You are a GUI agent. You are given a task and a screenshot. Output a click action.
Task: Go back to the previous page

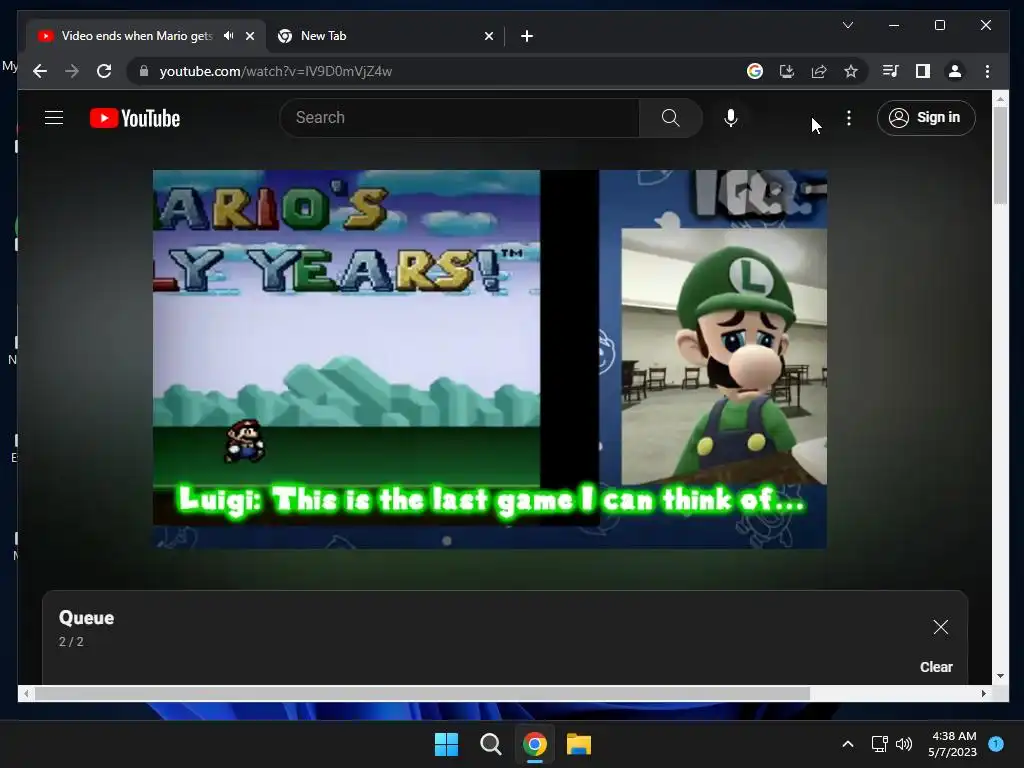click(40, 71)
